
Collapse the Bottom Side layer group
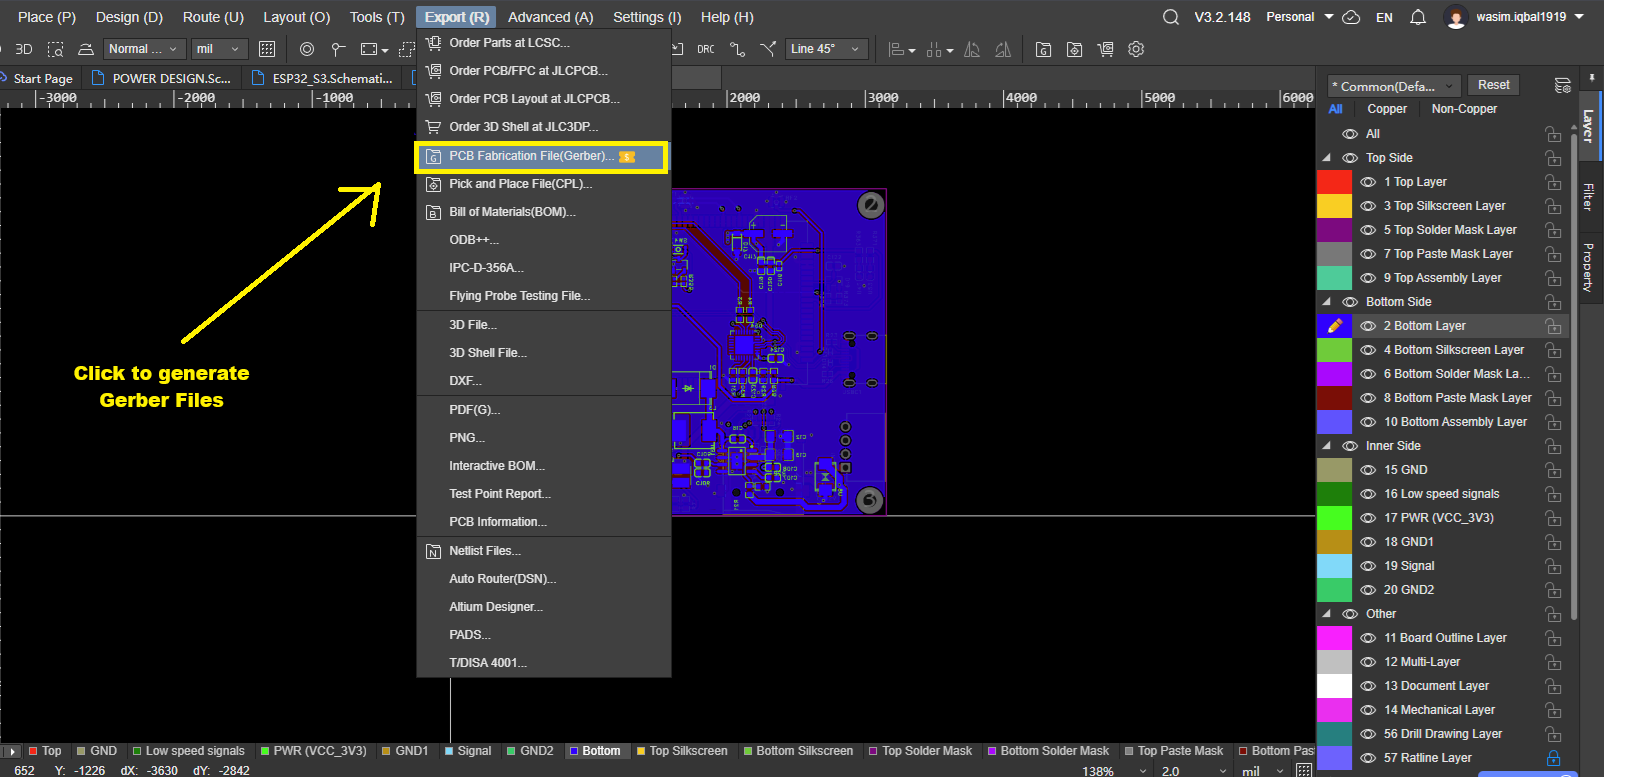(1327, 302)
